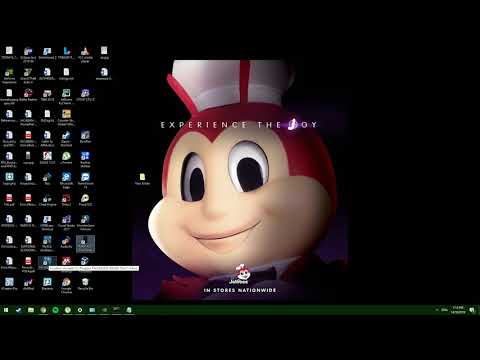Image resolution: width=480 pixels, height=360 pixels.
Task: Select the Download 2 desktop shortcut
Action: [47, 53]
